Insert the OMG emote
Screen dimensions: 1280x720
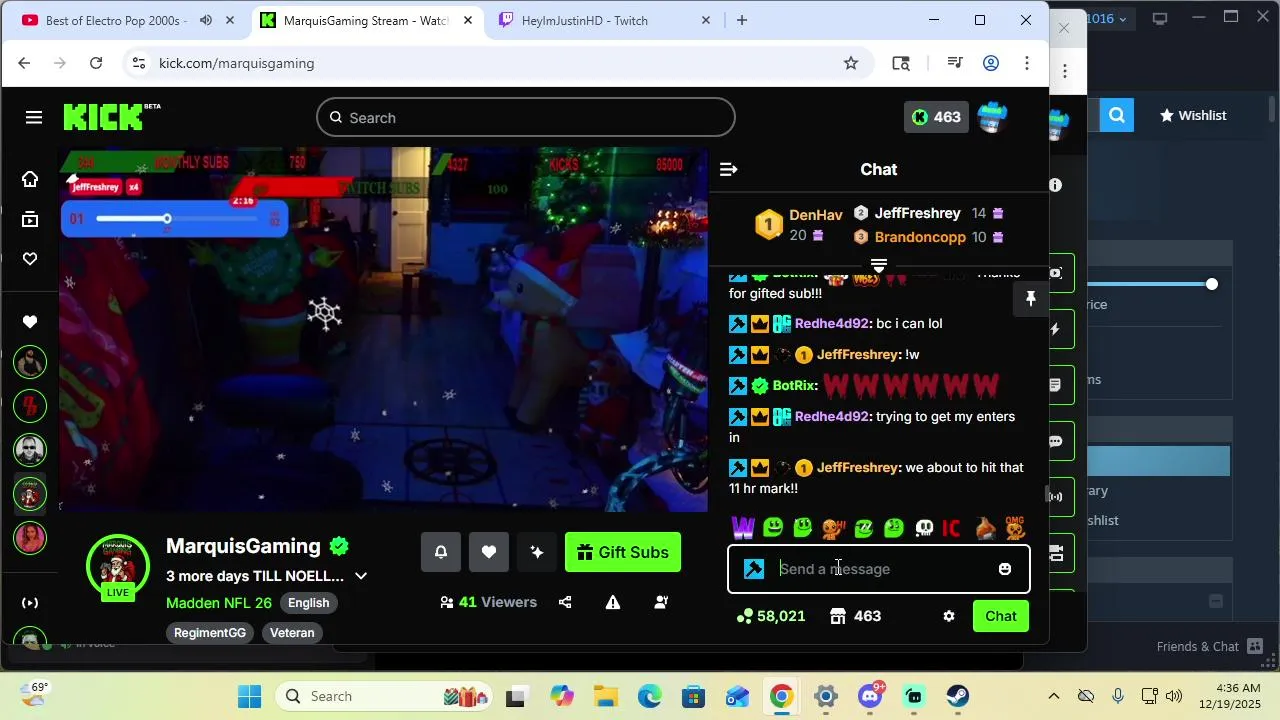(1015, 527)
